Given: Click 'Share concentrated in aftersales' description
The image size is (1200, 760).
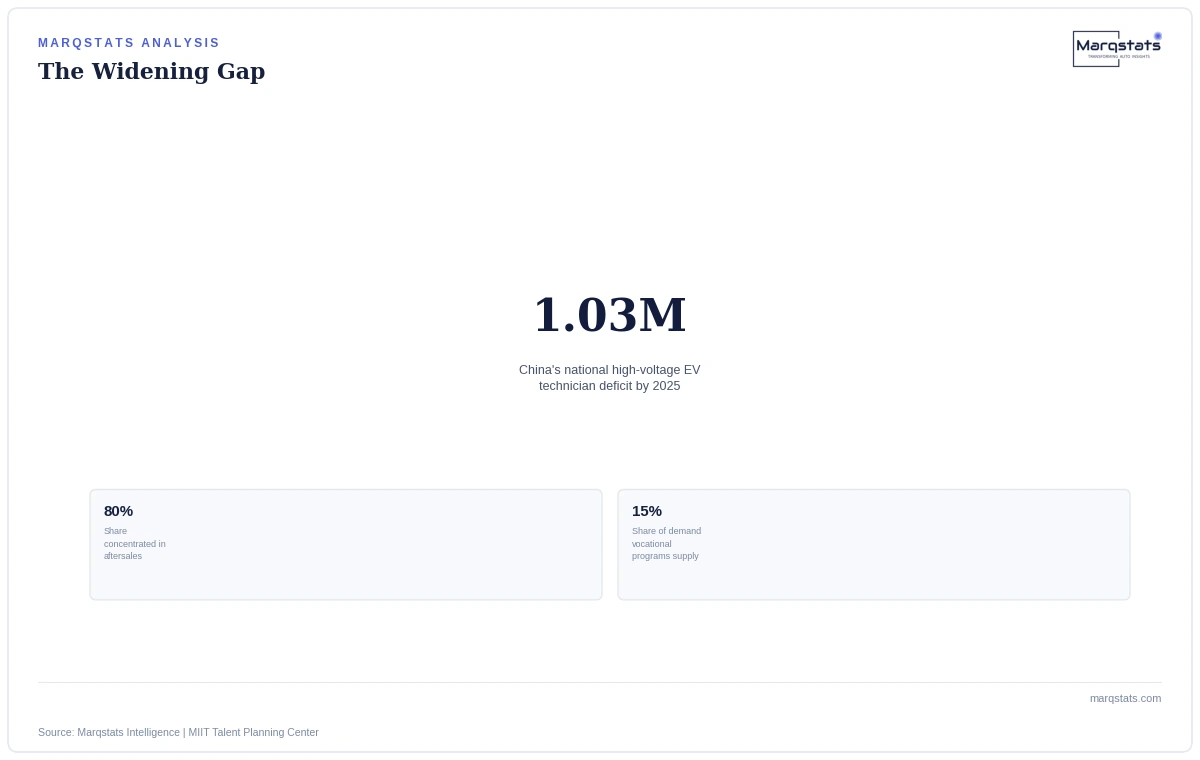Looking at the screenshot, I should (x=135, y=544).
